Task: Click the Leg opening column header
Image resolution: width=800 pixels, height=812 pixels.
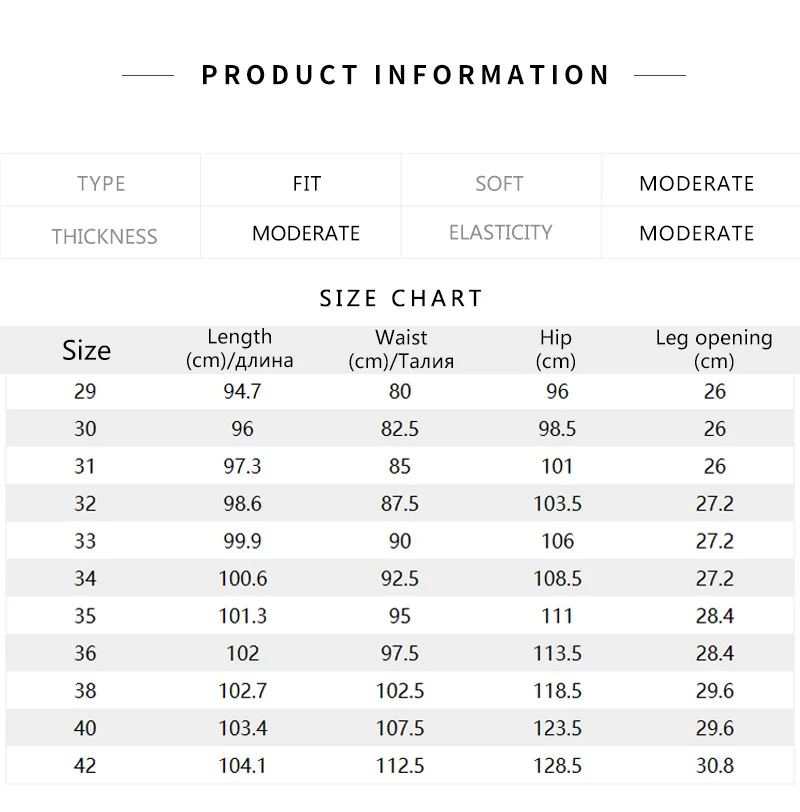Action: click(714, 349)
